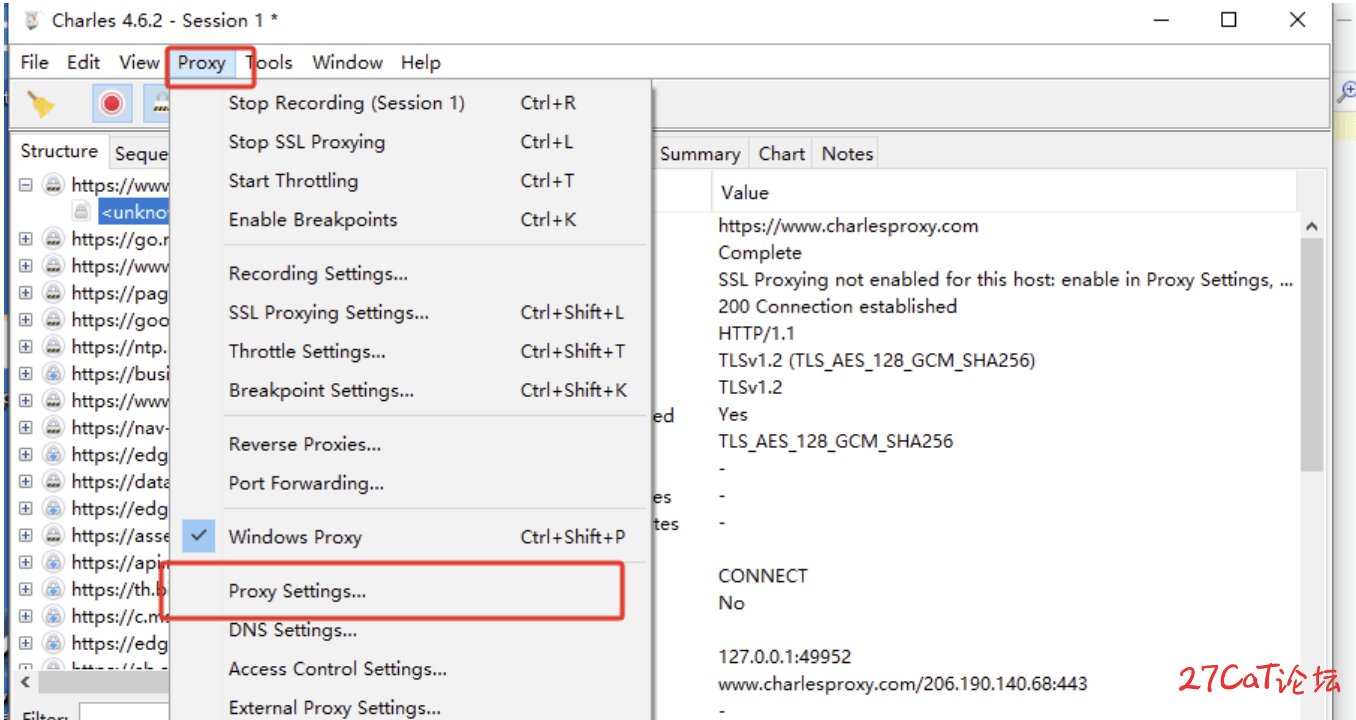
Task: Expand the https://pag tree node
Action: (x=26, y=293)
